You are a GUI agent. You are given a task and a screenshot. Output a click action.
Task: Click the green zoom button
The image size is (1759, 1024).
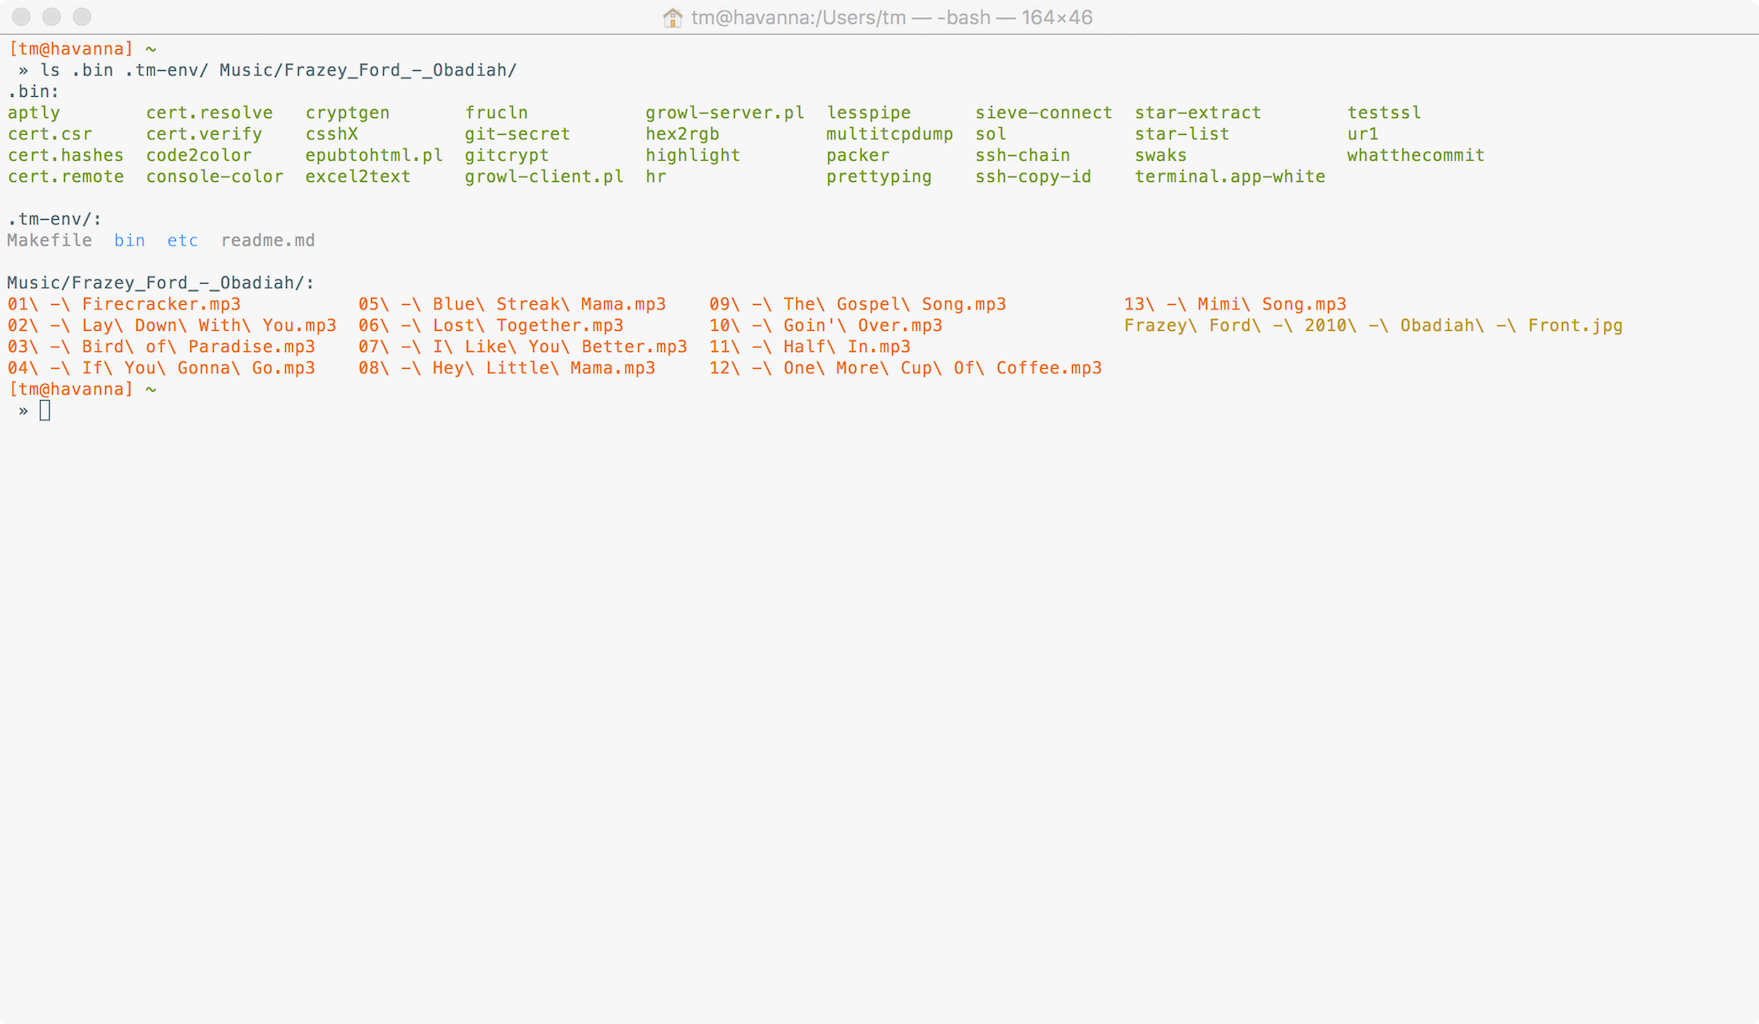point(79,17)
